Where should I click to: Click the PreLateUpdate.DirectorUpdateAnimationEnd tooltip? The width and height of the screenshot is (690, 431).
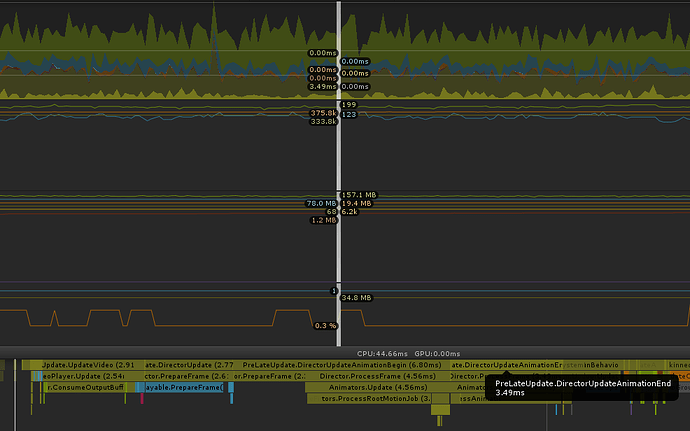coord(582,388)
